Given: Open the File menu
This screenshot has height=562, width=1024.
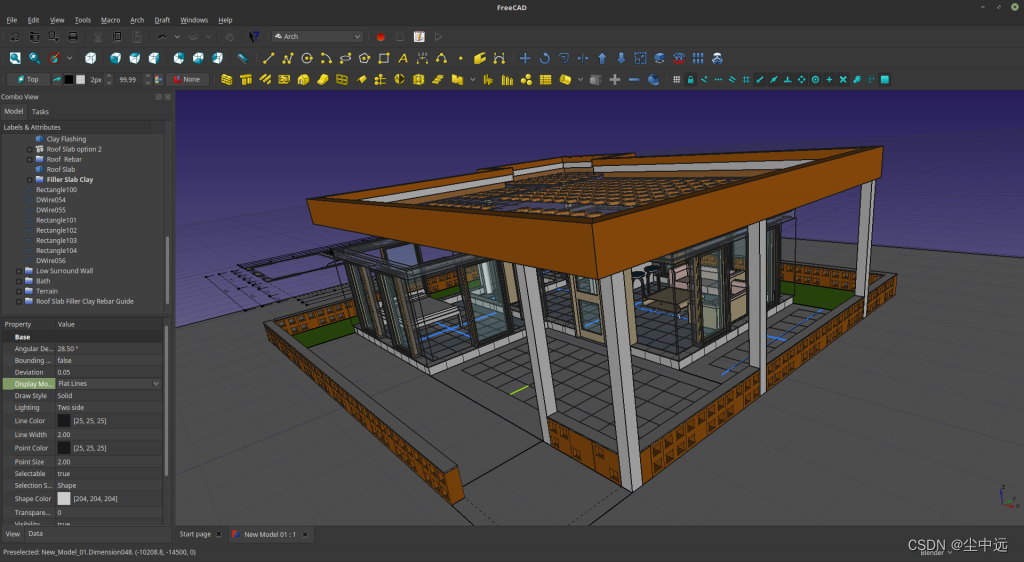Looking at the screenshot, I should coord(12,20).
